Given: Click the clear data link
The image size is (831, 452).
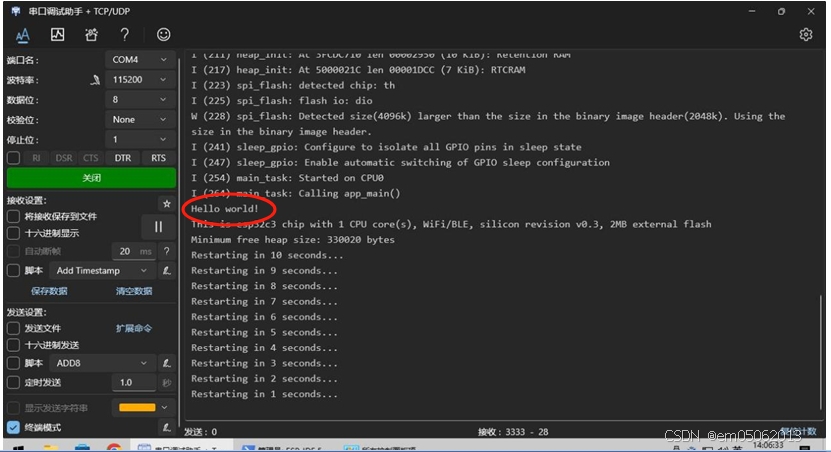Looking at the screenshot, I should (x=134, y=291).
